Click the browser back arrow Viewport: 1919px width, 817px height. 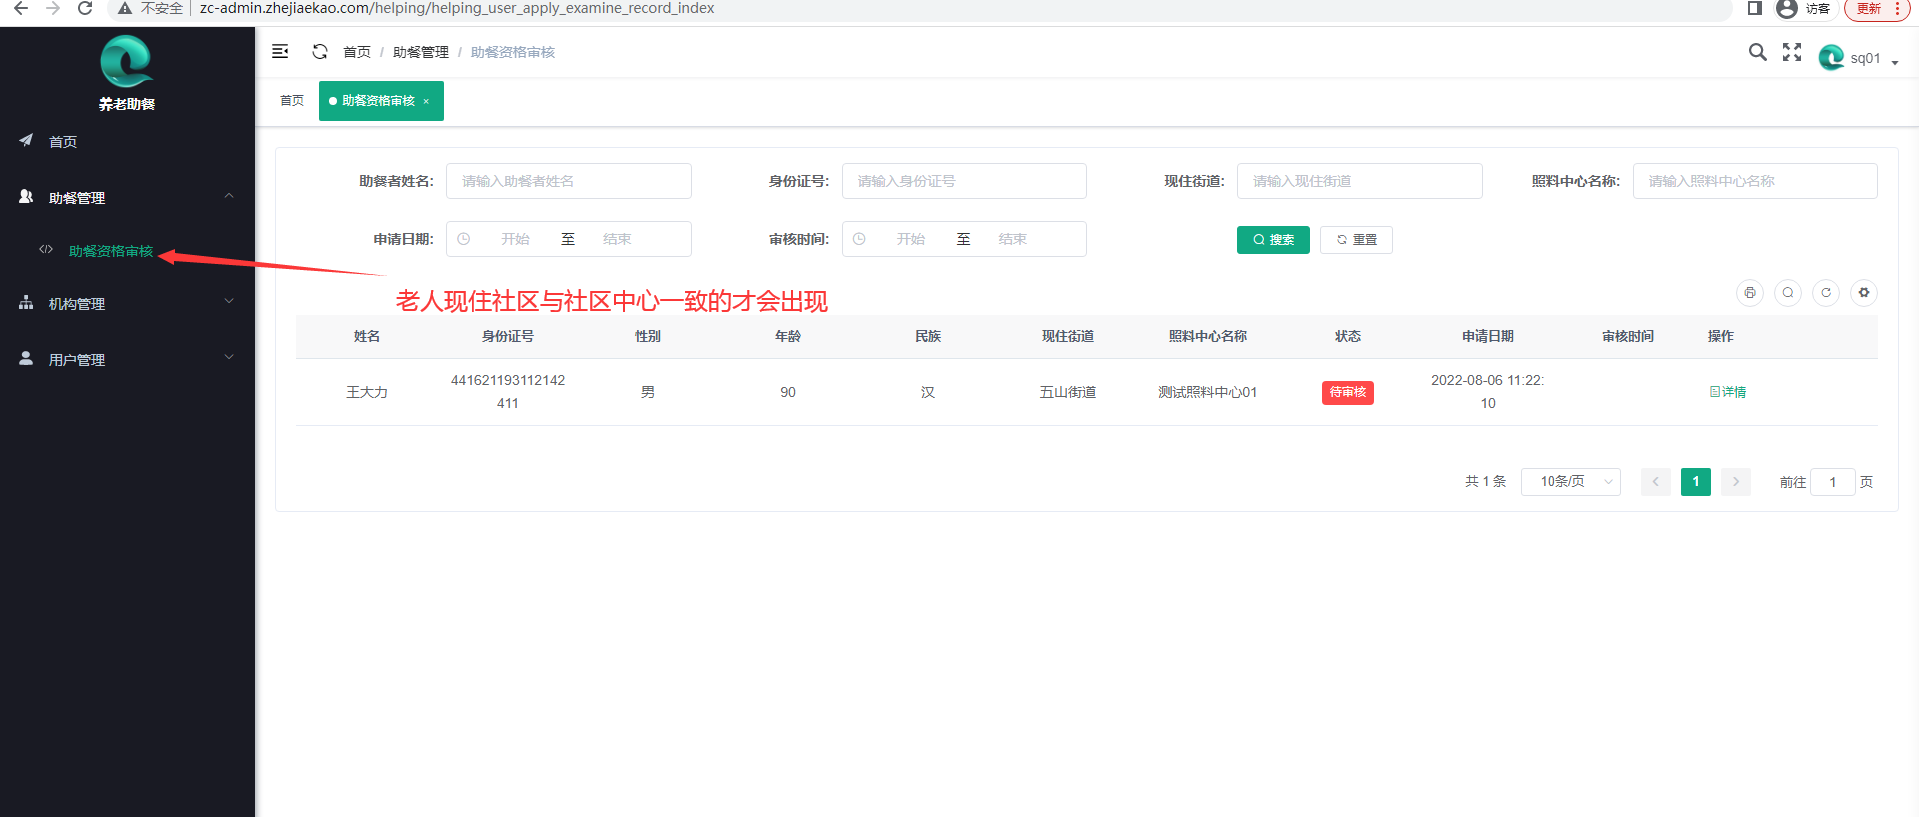pyautogui.click(x=21, y=8)
